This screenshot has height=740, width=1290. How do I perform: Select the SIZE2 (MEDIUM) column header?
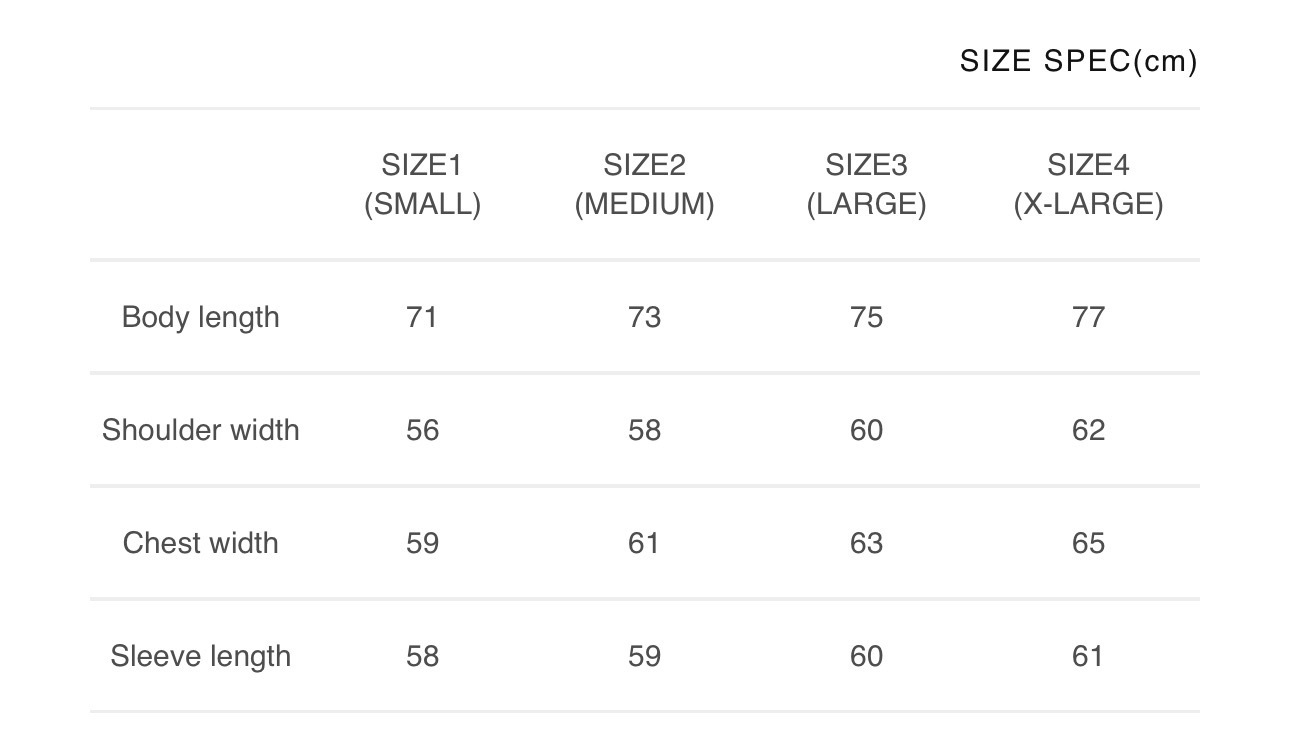tap(644, 185)
